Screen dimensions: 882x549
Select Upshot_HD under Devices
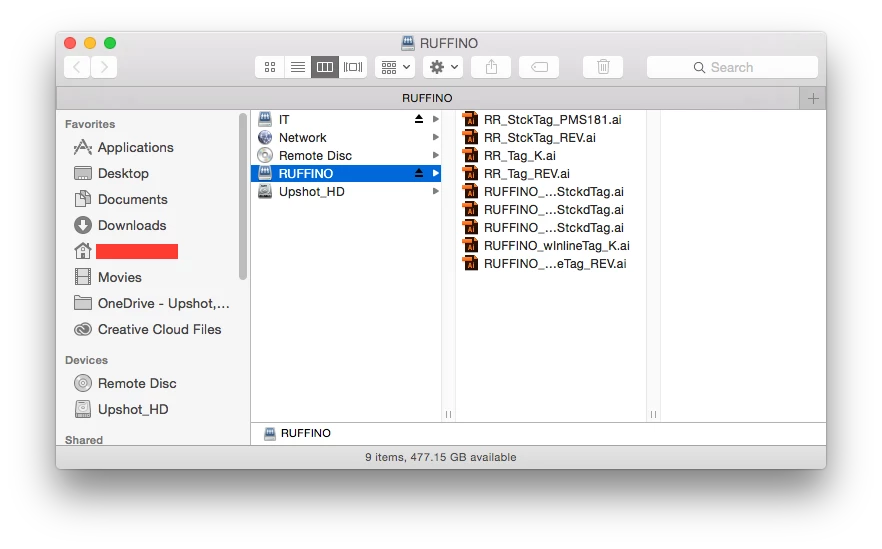pyautogui.click(x=133, y=409)
